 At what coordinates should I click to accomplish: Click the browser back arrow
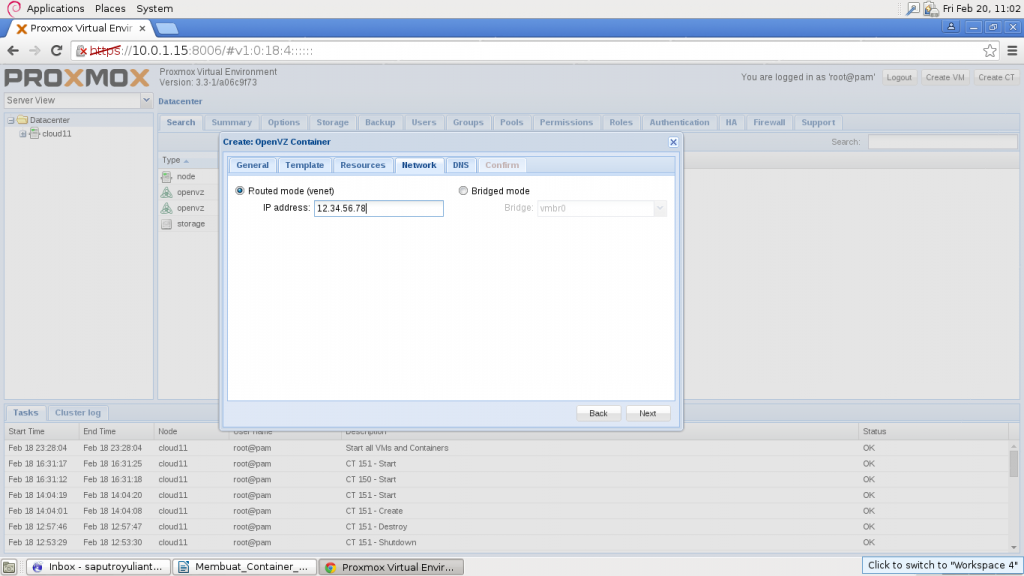13,50
